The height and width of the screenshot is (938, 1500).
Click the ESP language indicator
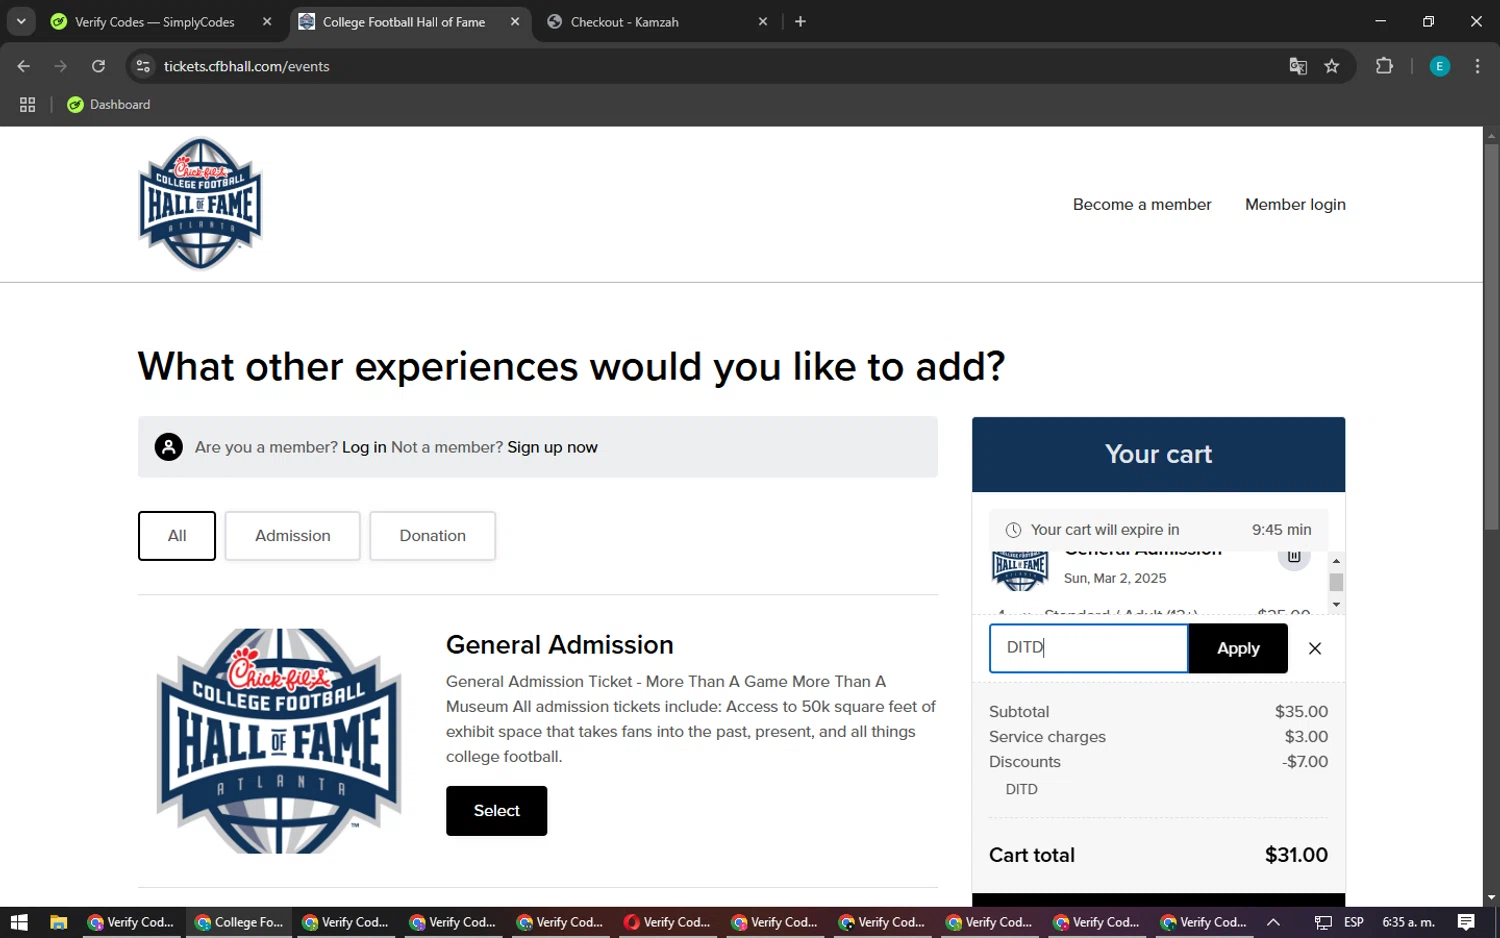(1354, 922)
